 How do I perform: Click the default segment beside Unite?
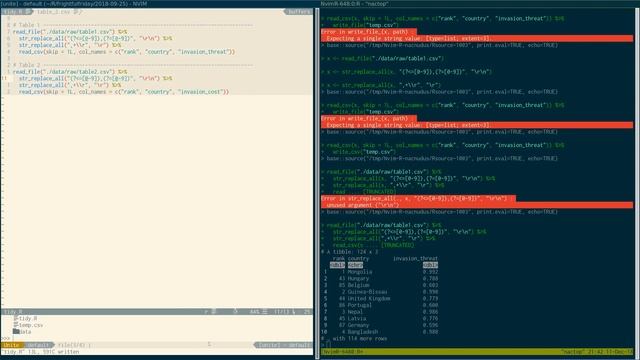pyautogui.click(x=38, y=345)
